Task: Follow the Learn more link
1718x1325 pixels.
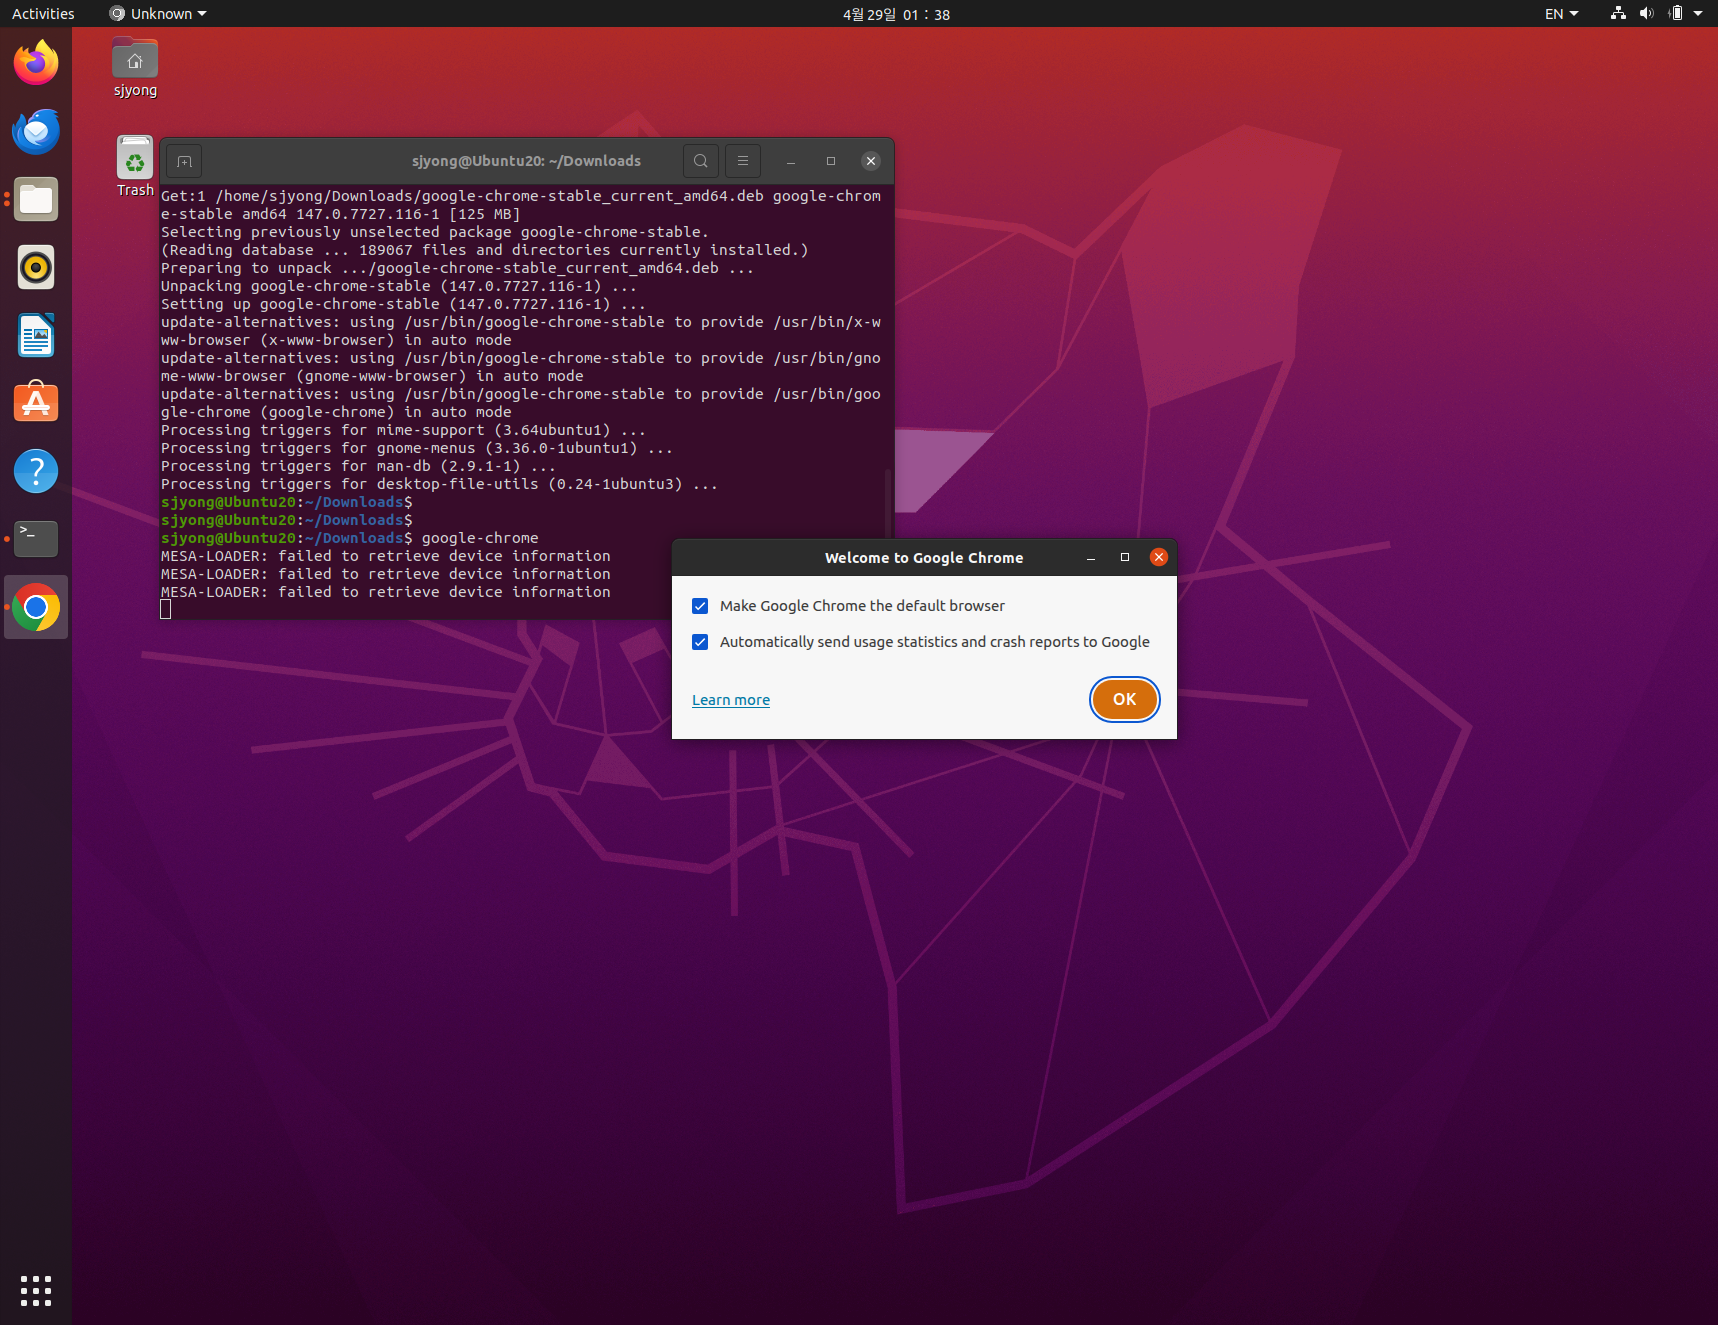Action: [731, 700]
